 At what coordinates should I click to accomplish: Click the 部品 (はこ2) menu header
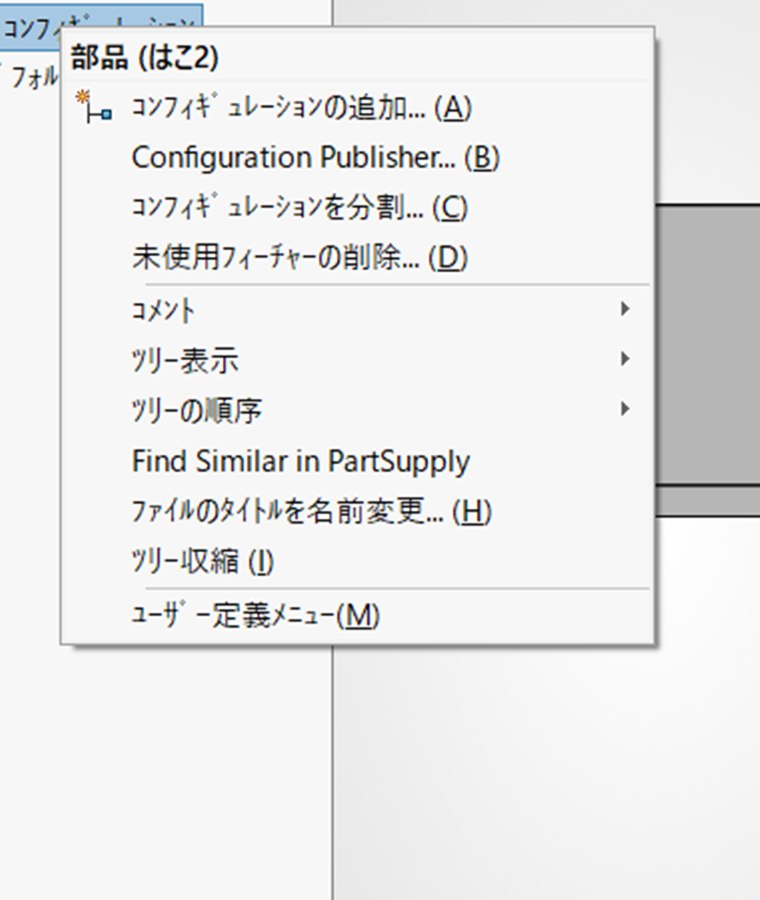click(144, 57)
